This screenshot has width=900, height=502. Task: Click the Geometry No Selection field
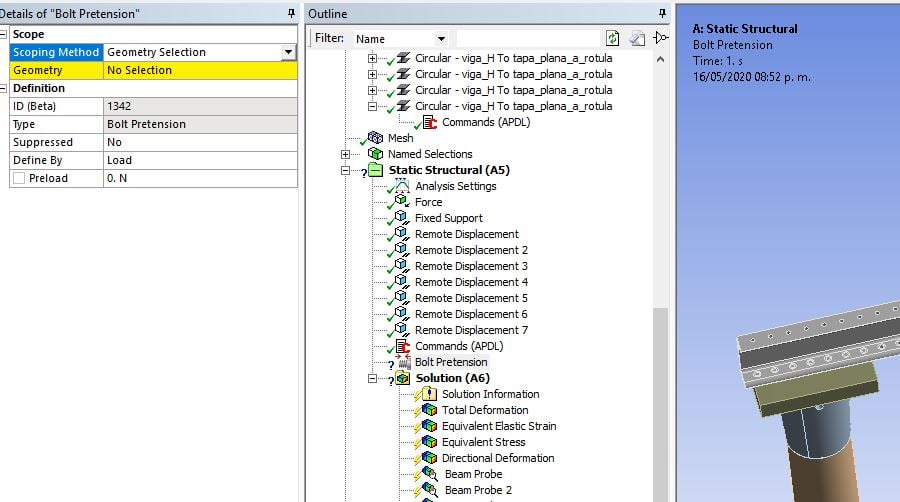(200, 70)
